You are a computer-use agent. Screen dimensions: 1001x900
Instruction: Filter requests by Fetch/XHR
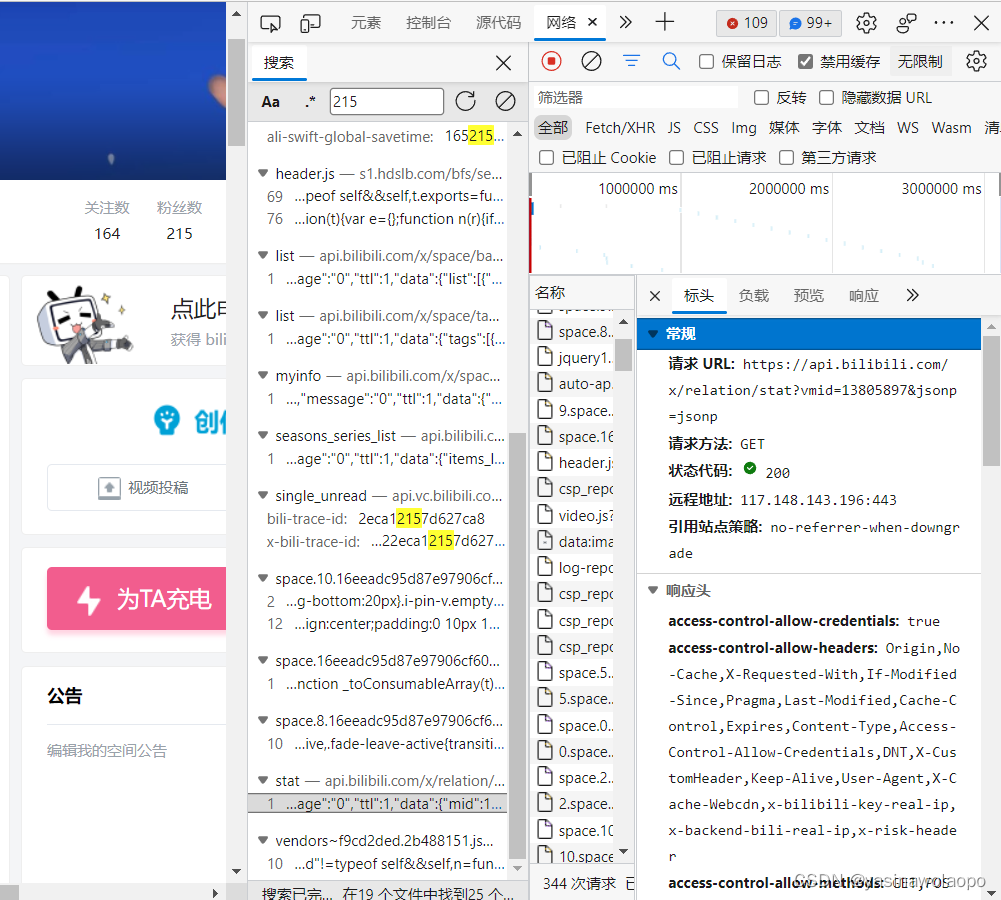(620, 128)
